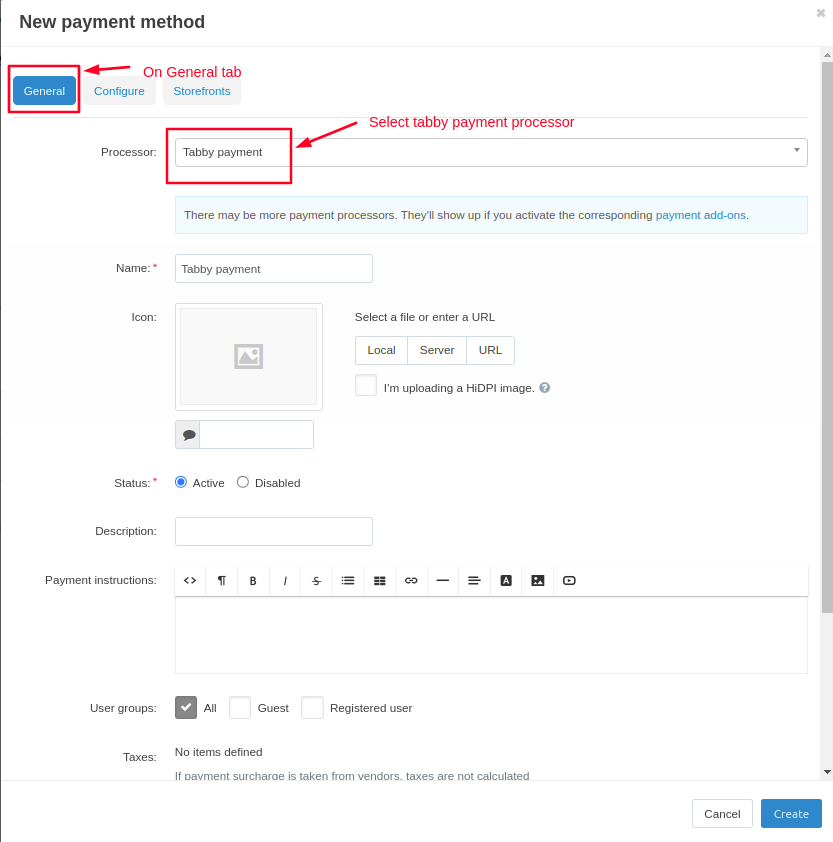Image resolution: width=833 pixels, height=842 pixels.
Task: Toggle HTML source code view in editor
Action: tap(190, 580)
